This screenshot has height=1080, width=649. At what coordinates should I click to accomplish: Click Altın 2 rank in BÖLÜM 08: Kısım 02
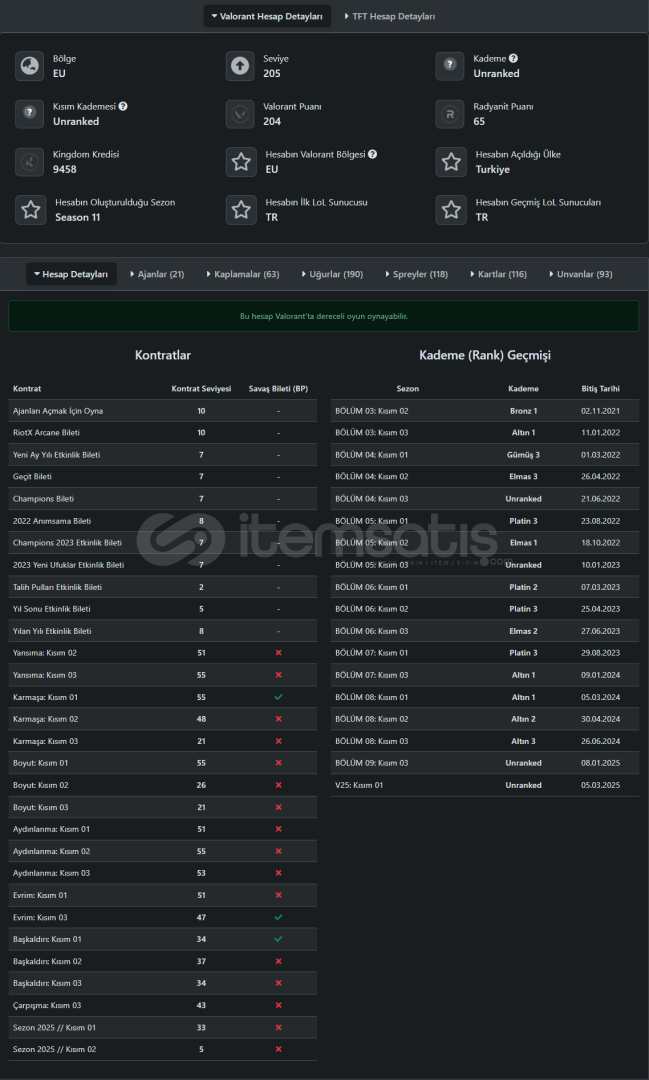[x=524, y=719]
